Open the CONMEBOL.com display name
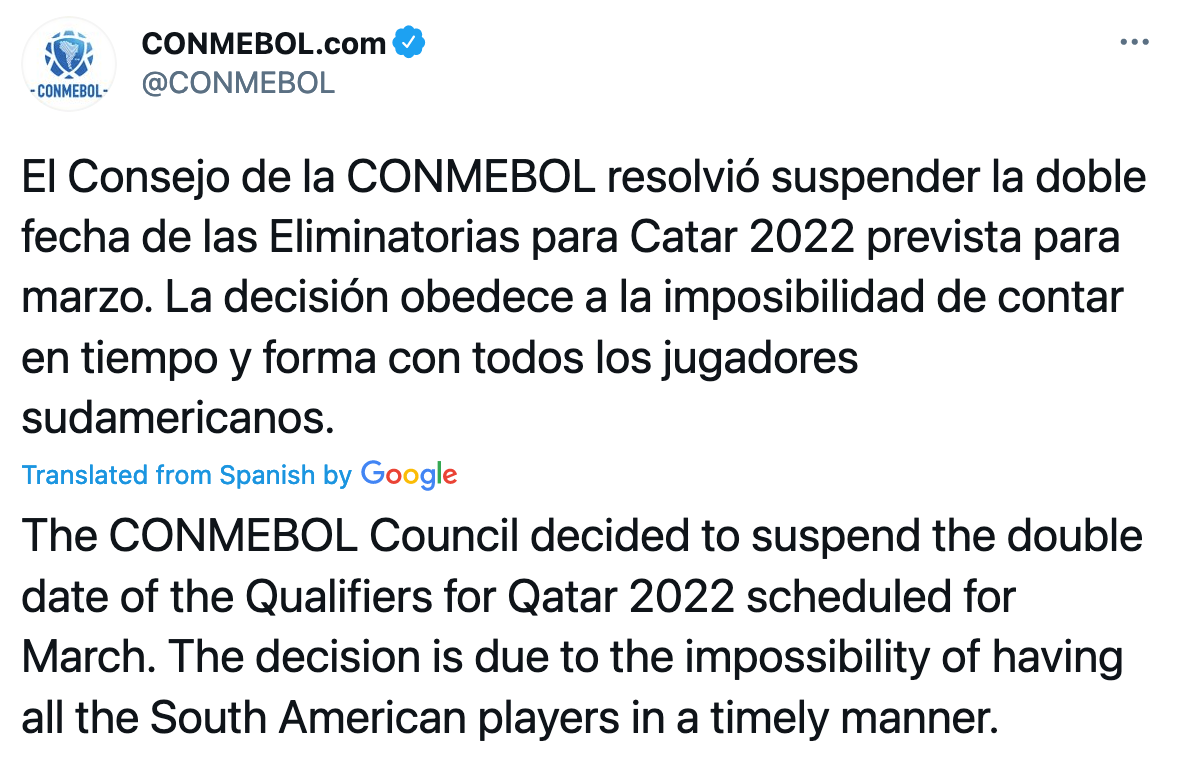The width and height of the screenshot is (1178, 764). click(263, 43)
